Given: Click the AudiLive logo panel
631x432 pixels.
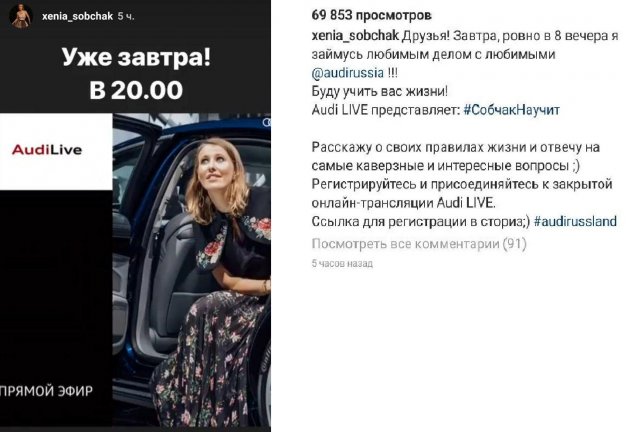Looking at the screenshot, I should point(56,151).
